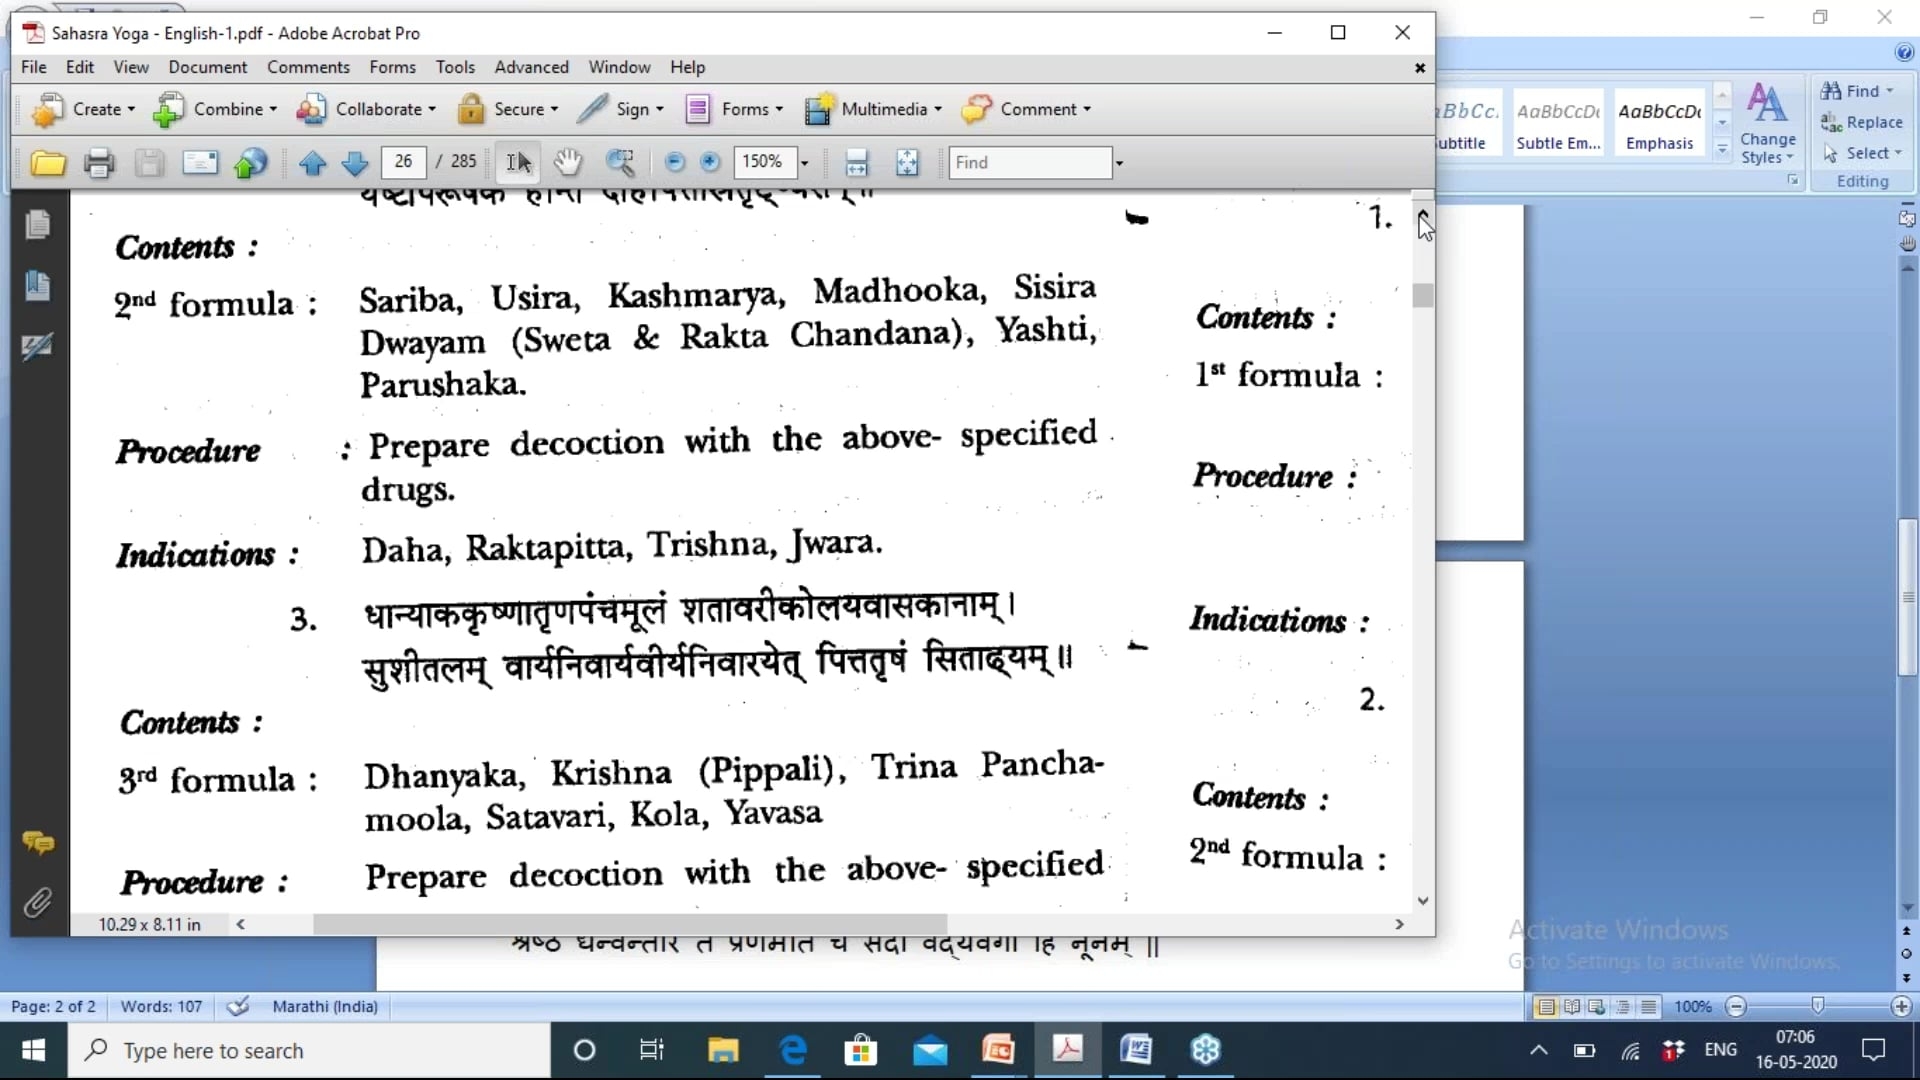Open the zoom percentage dropdown arrow

coord(804,163)
